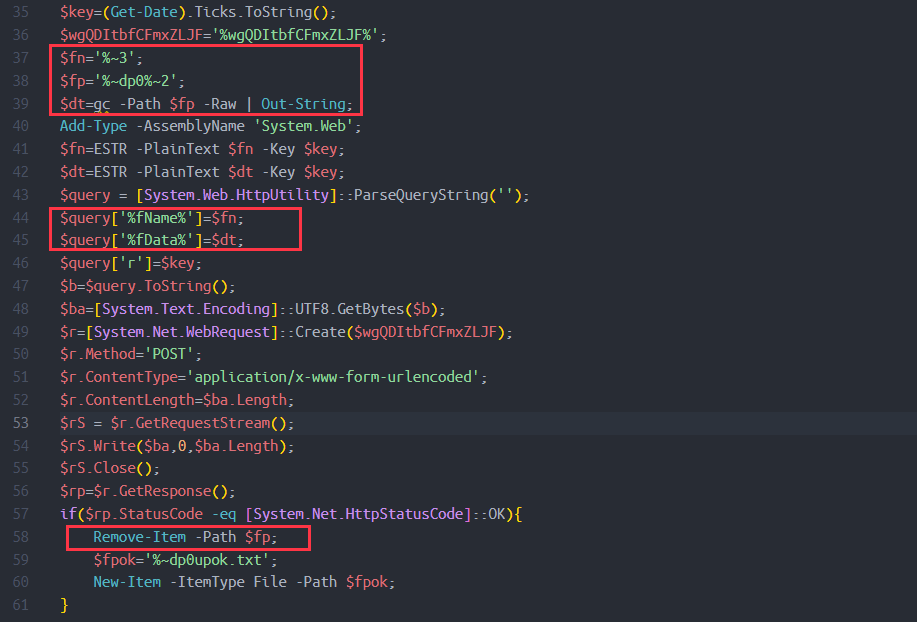Screen dimensions: 917x622
Task: Click GetRequestStream on line 53
Action: pos(203,423)
